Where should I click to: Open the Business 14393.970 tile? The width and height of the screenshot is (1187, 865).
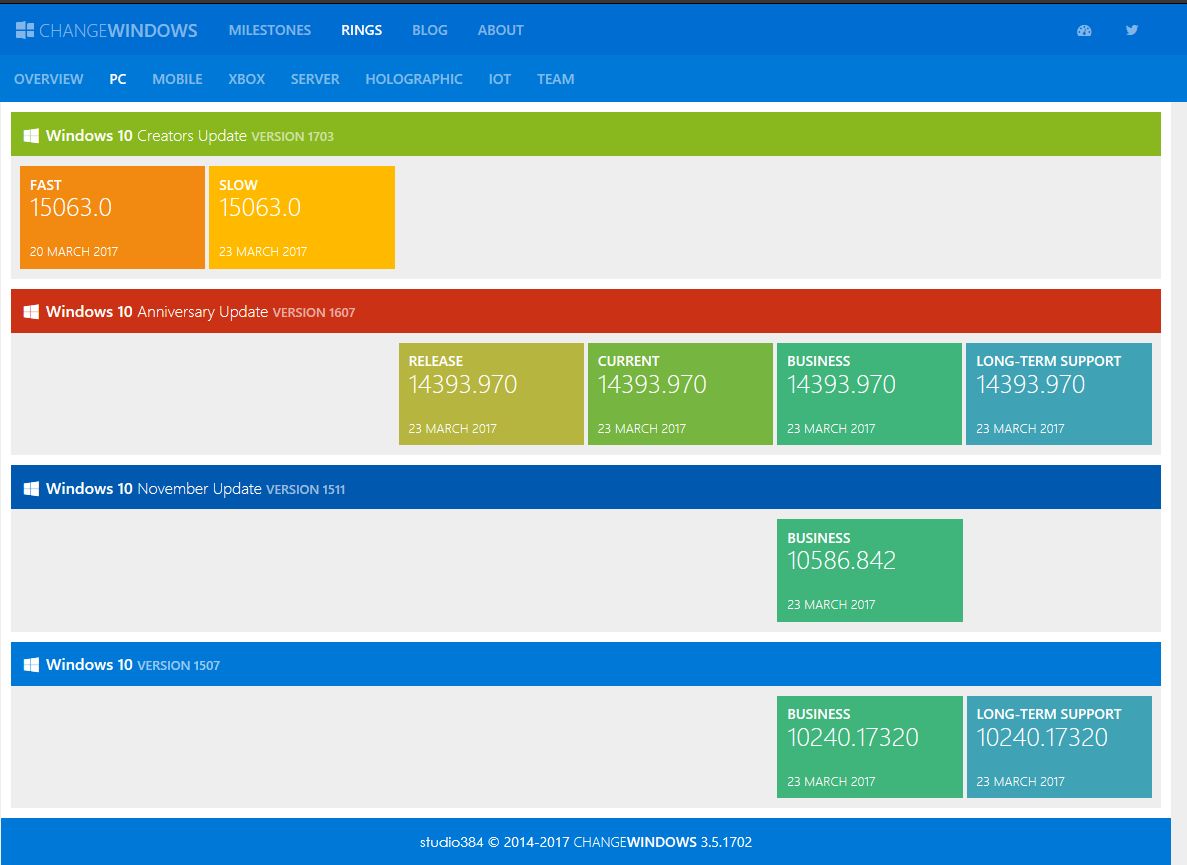click(x=869, y=394)
